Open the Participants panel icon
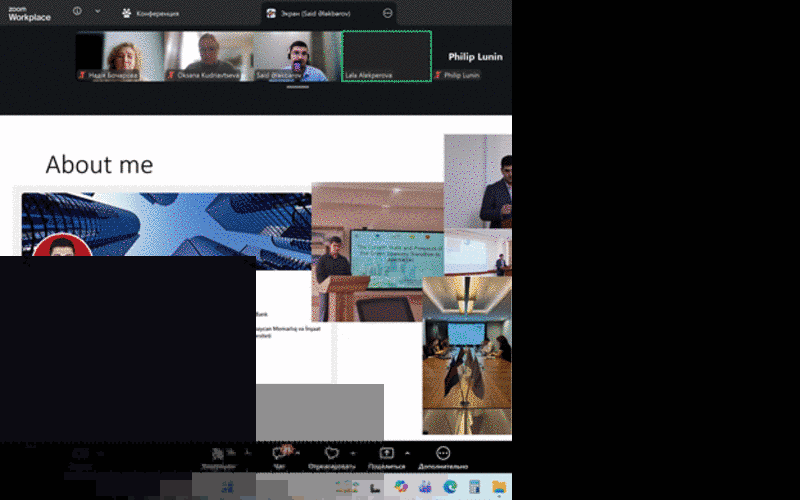 coord(218,454)
